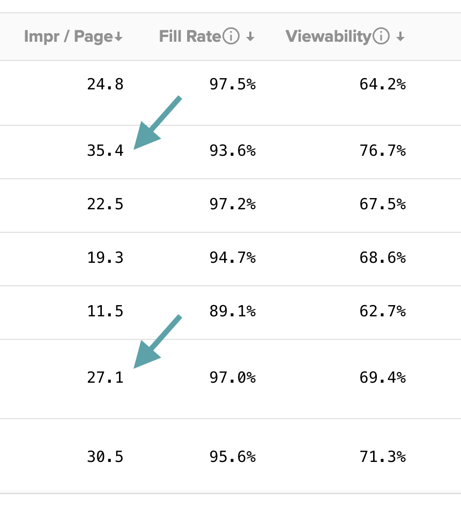Click the 24.8 Impr / Page cell
Viewport: 461px width, 516px height.
tap(105, 84)
